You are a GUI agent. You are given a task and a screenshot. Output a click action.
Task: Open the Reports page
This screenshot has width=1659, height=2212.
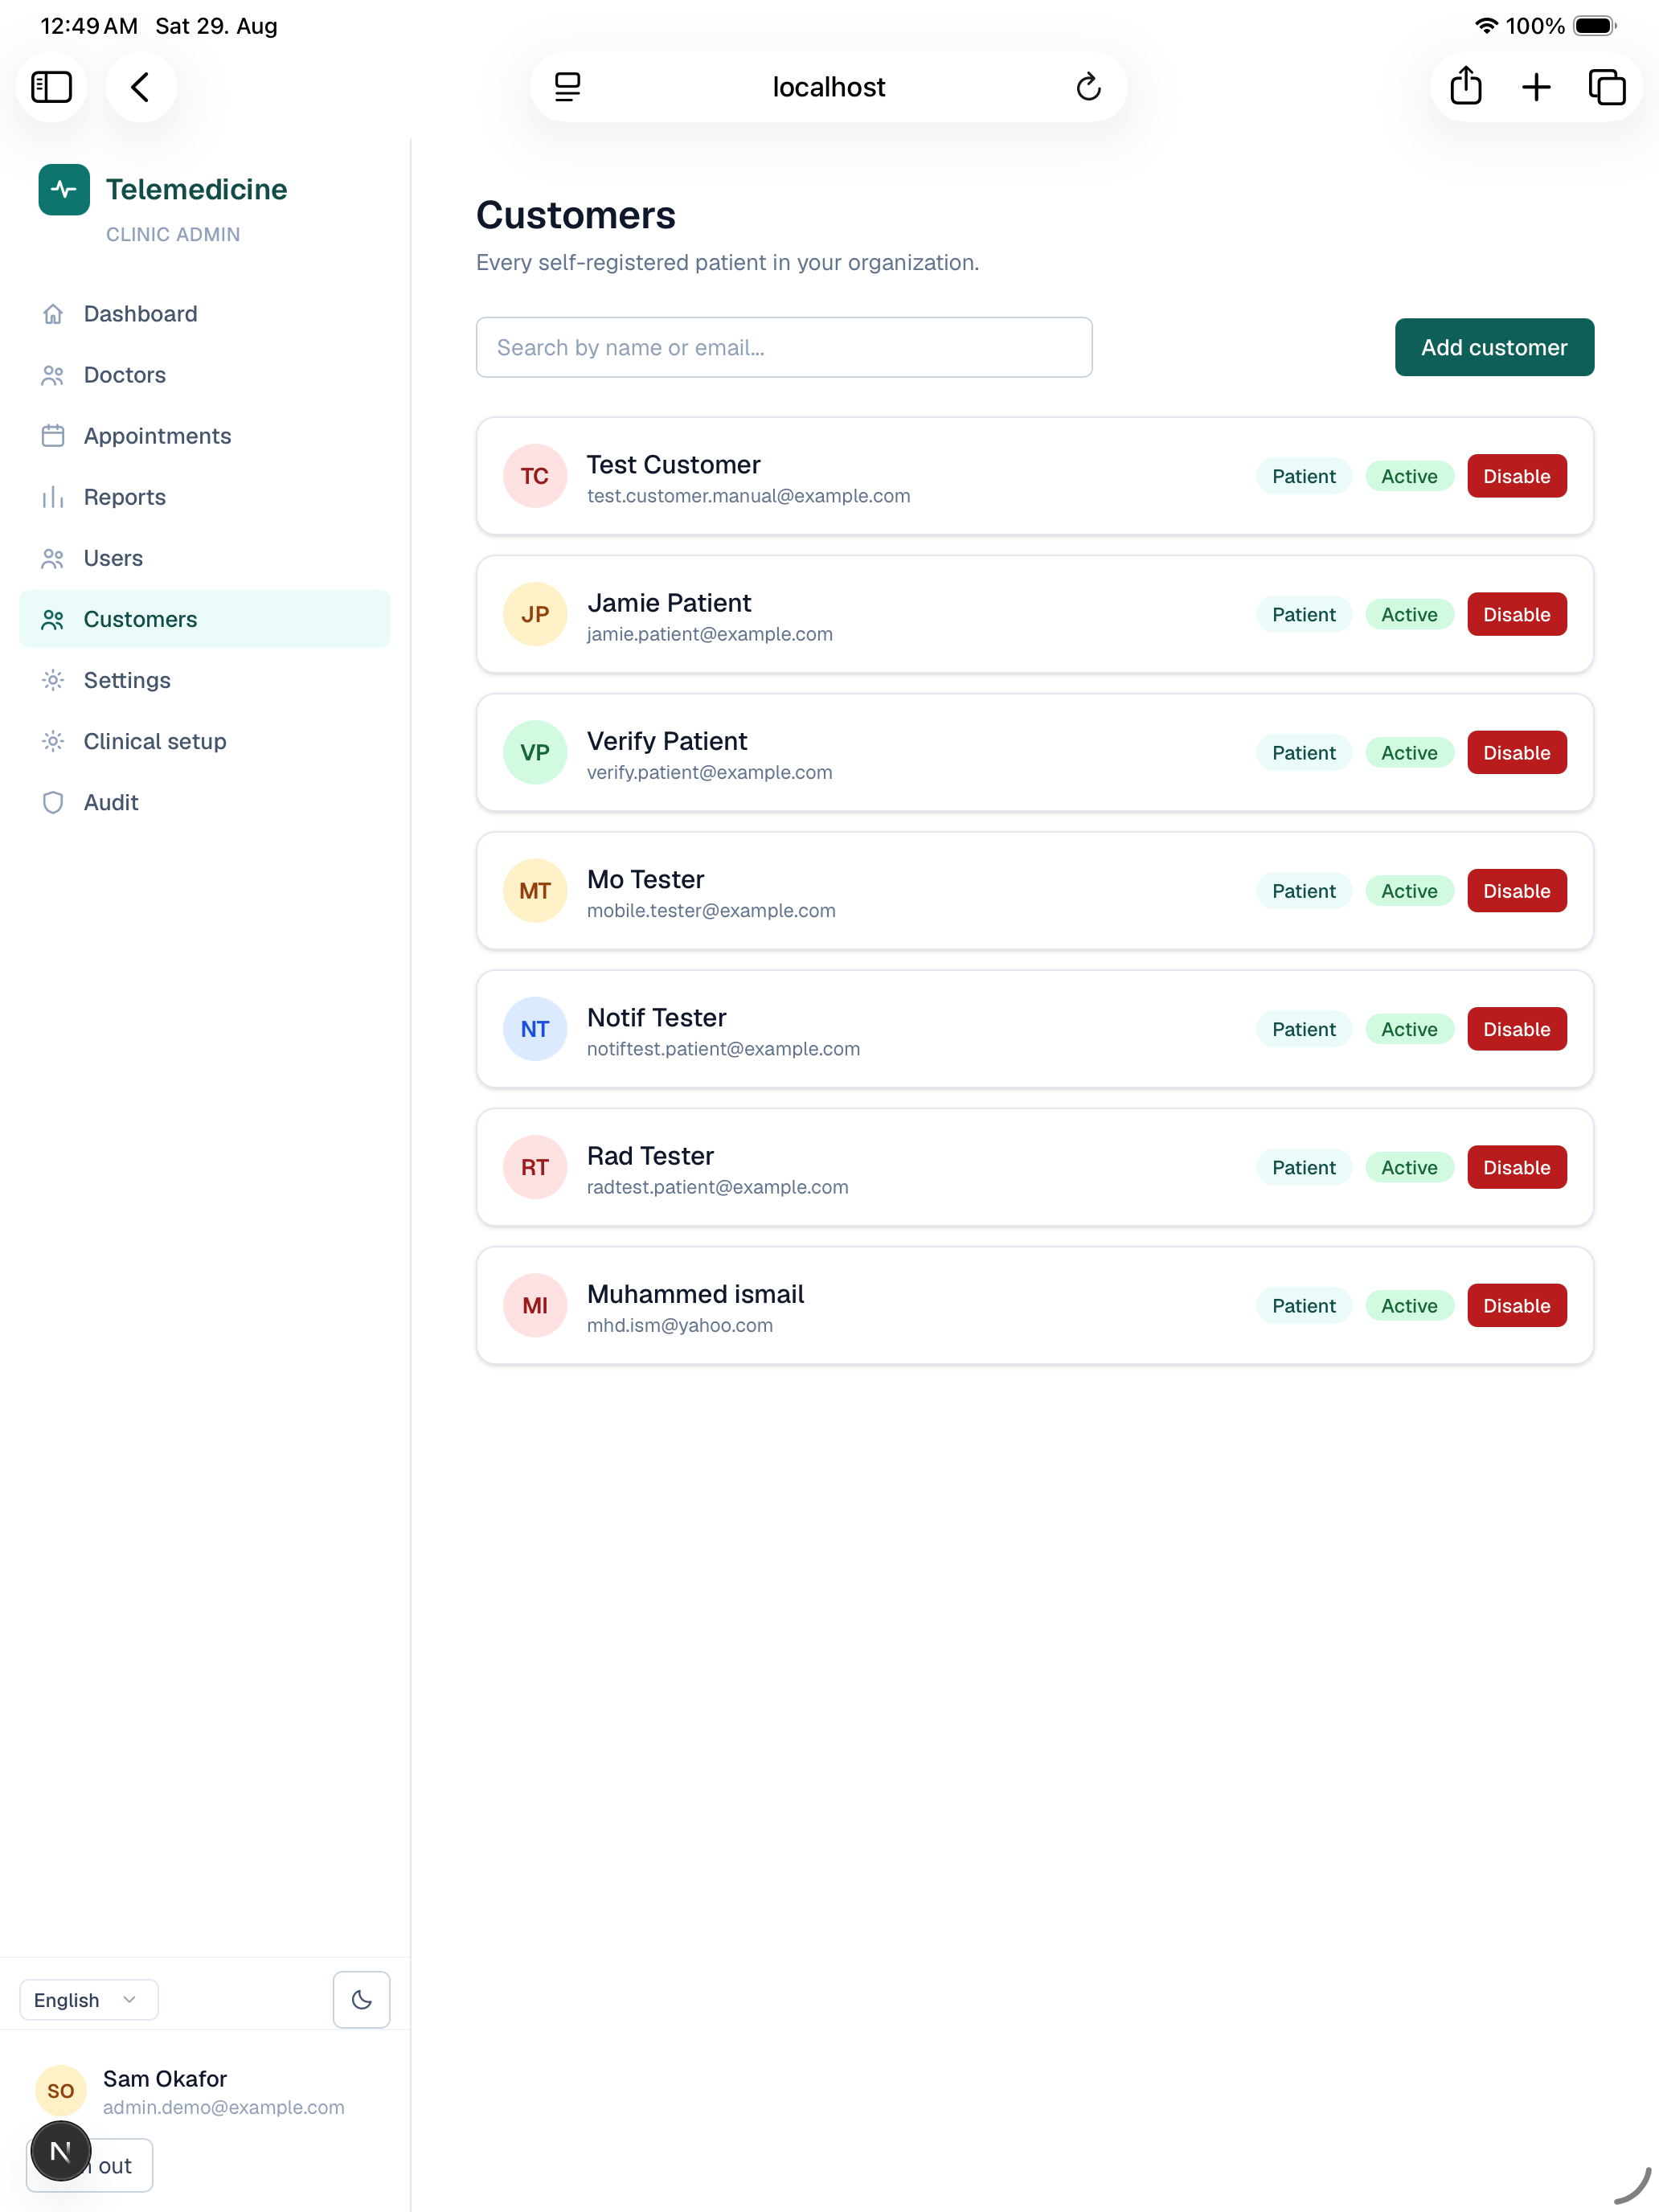[205, 497]
